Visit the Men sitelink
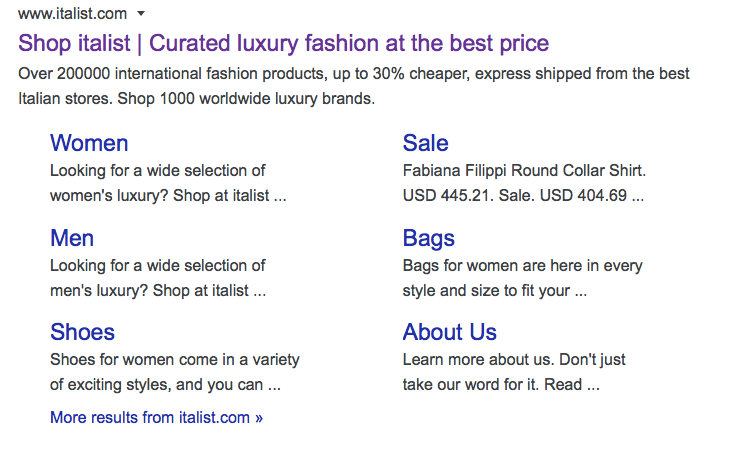The width and height of the screenshot is (734, 449). coord(72,238)
